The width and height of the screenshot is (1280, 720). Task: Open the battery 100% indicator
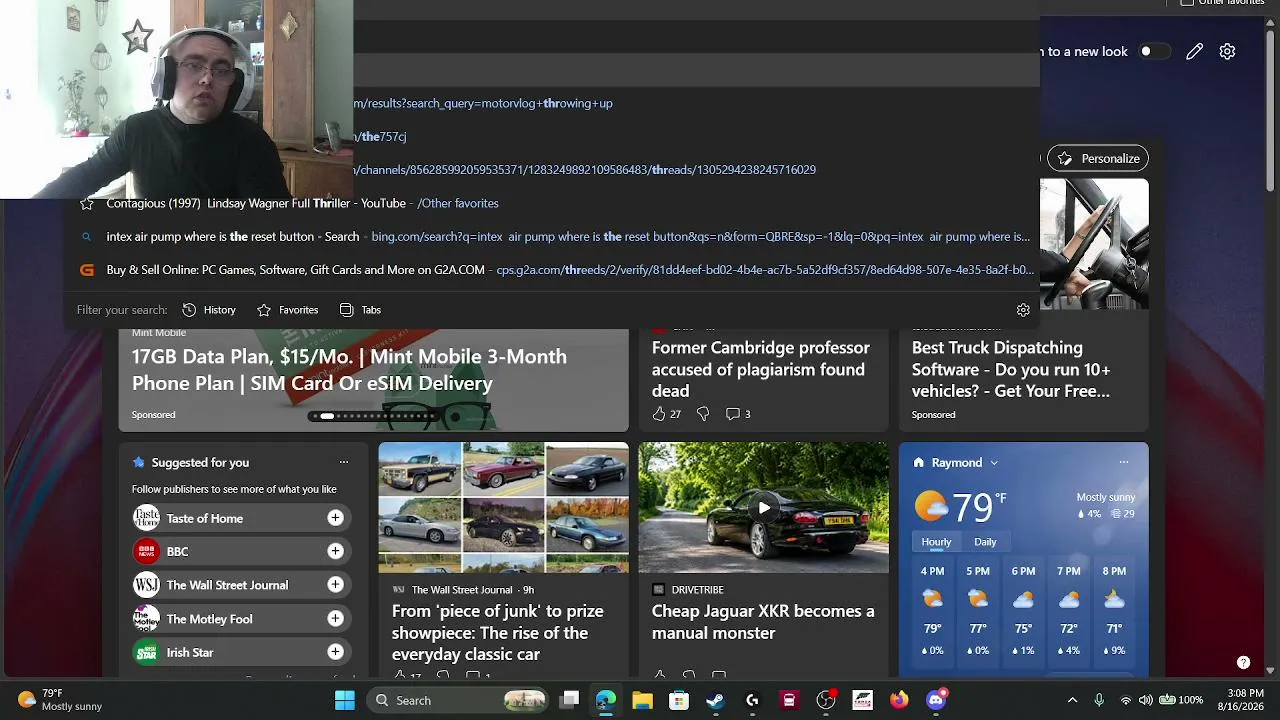pyautogui.click(x=1180, y=700)
